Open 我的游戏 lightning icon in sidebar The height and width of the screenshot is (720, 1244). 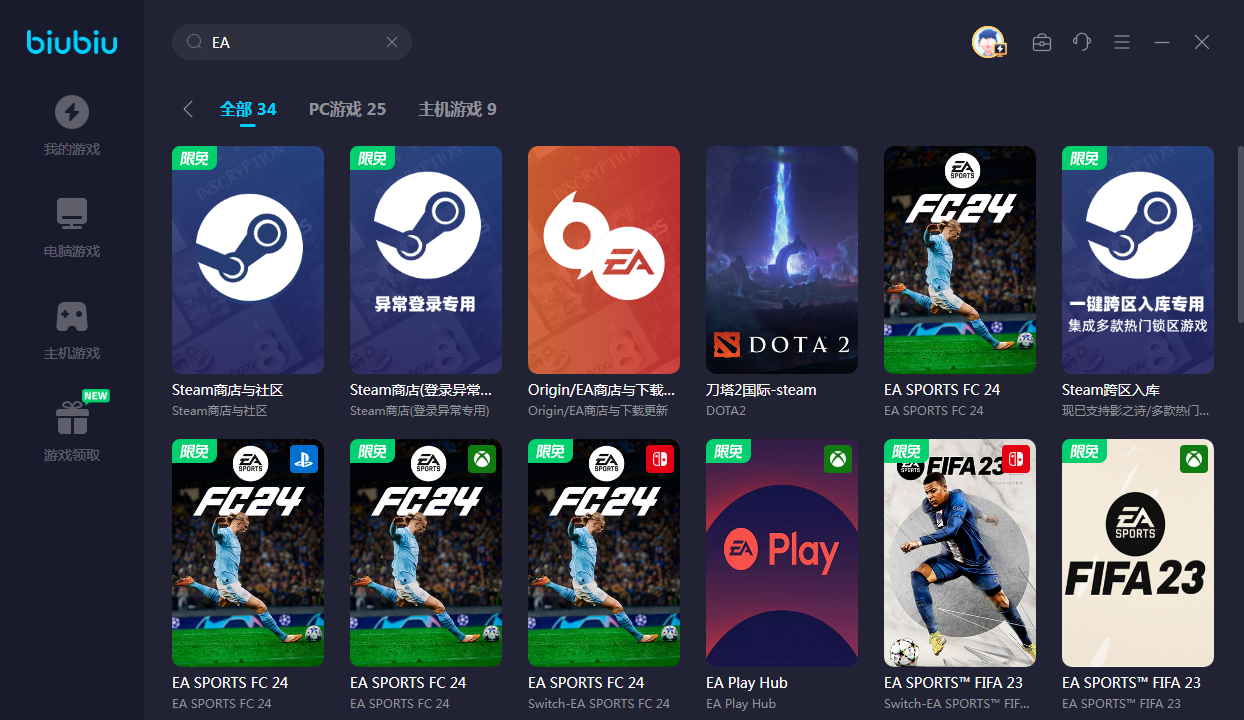pyautogui.click(x=71, y=112)
